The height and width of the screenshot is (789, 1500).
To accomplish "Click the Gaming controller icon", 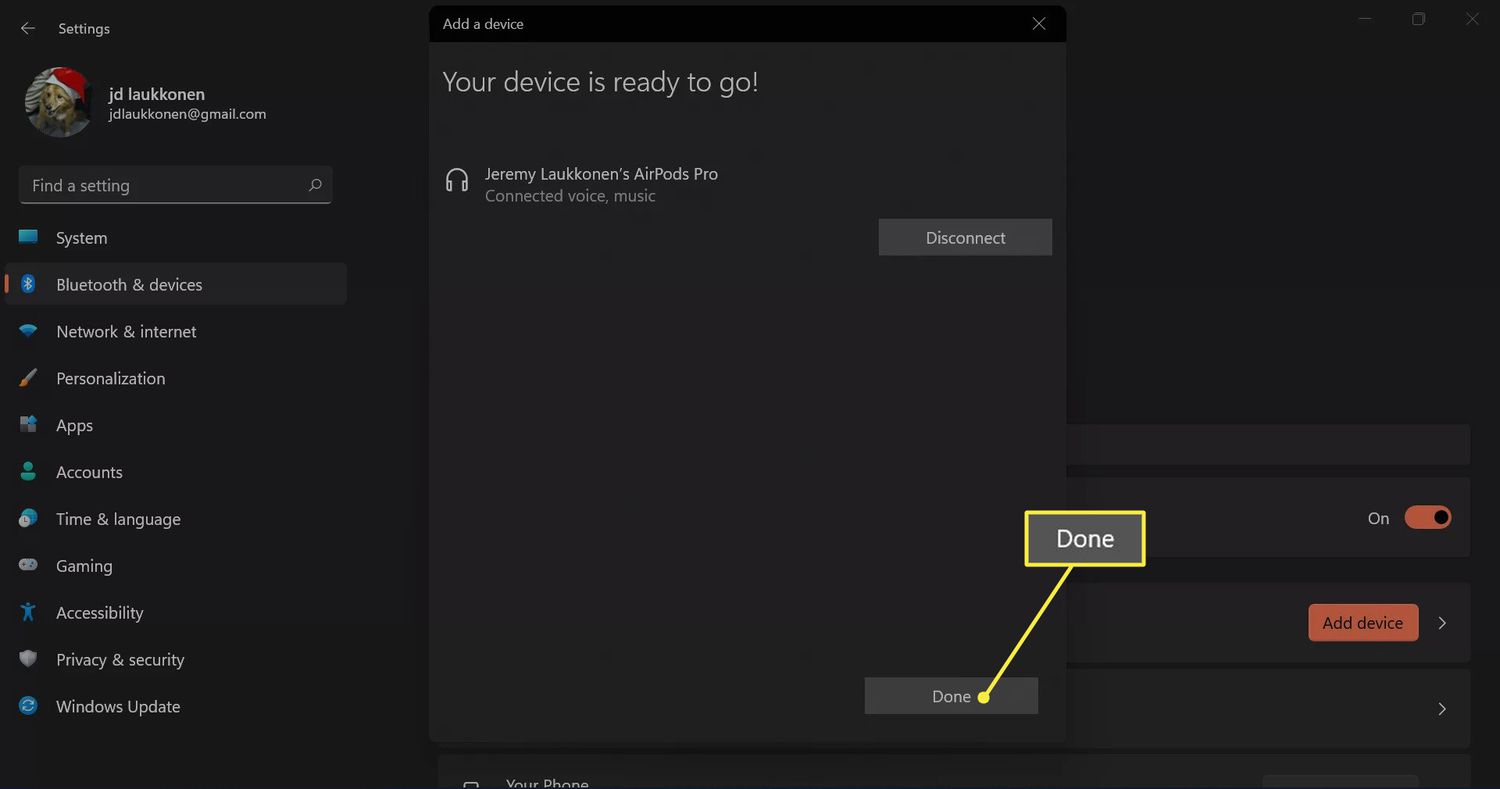I will pyautogui.click(x=28, y=566).
